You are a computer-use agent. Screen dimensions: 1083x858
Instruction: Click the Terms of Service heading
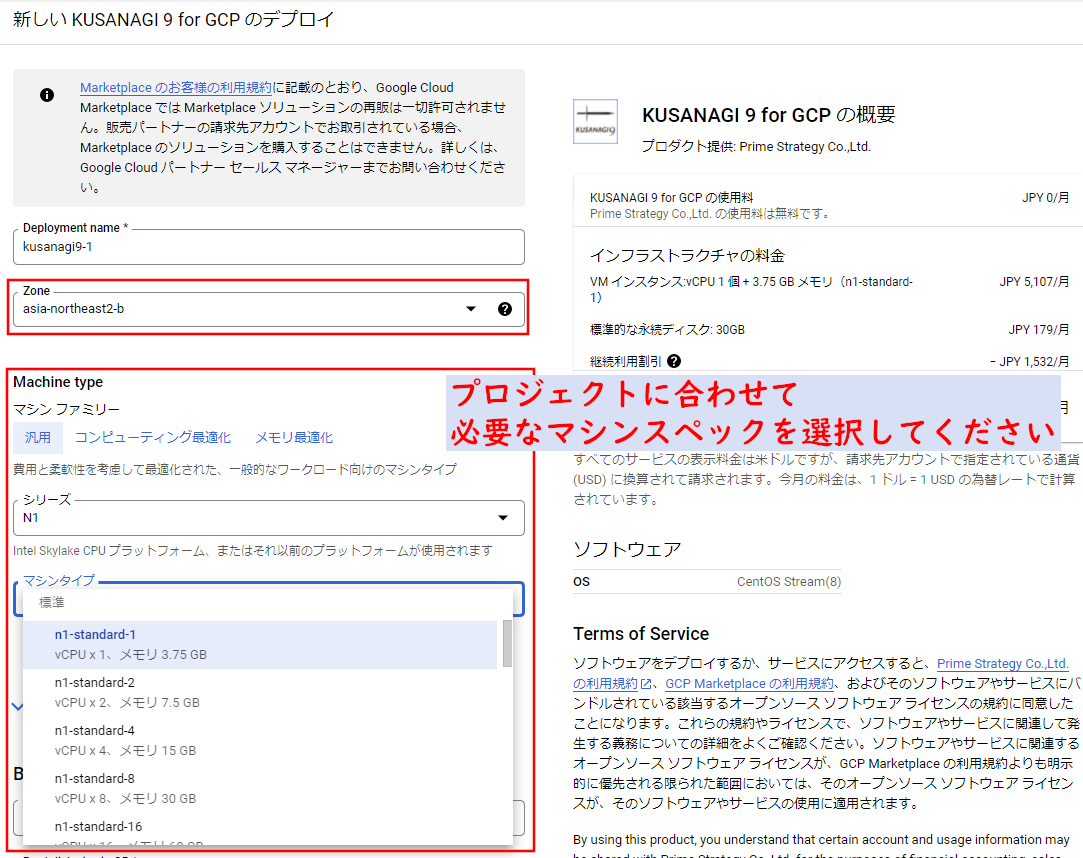tap(641, 633)
